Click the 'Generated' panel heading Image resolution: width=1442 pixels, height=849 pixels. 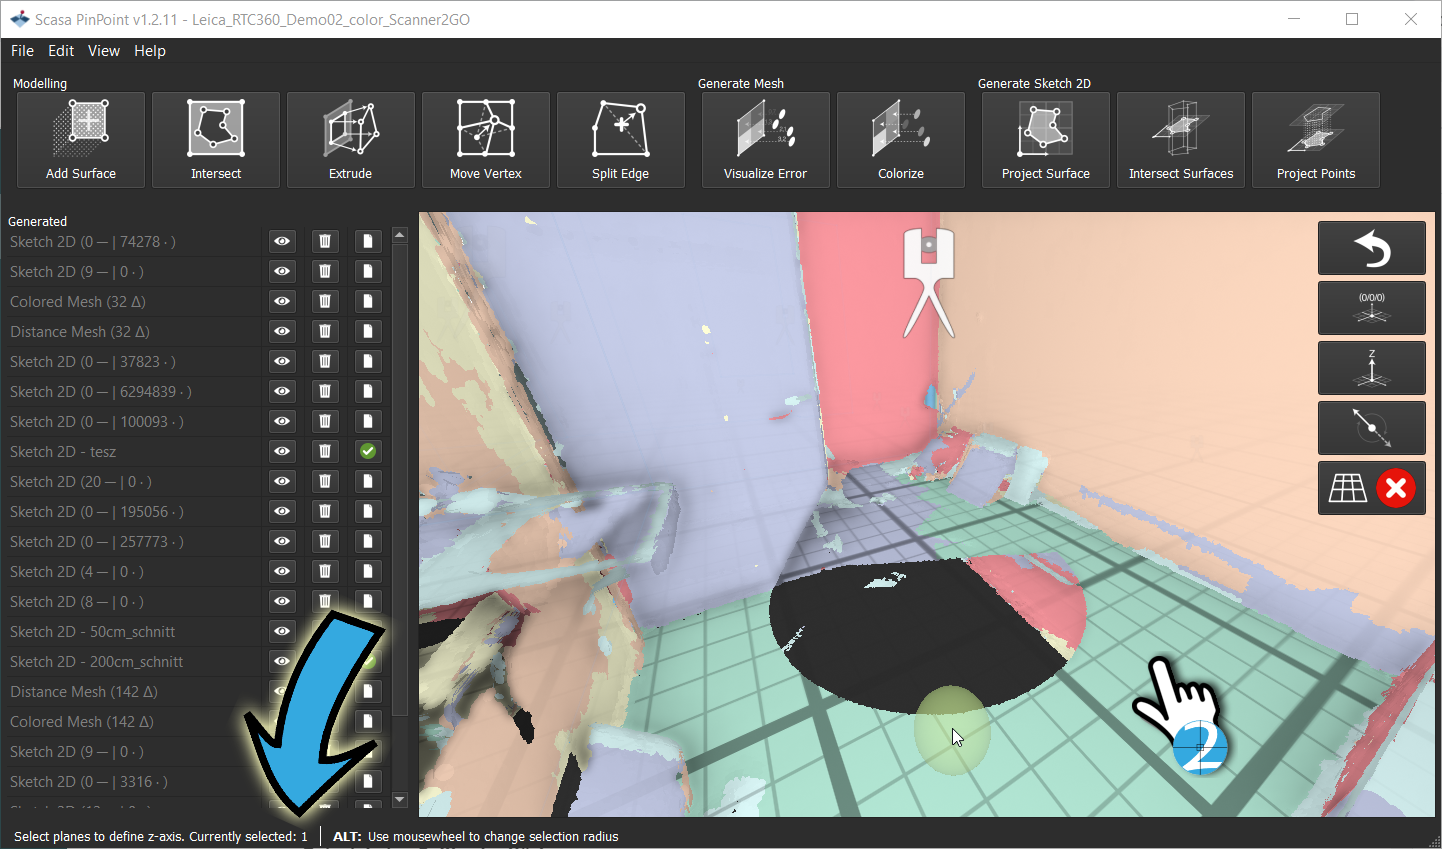37,221
